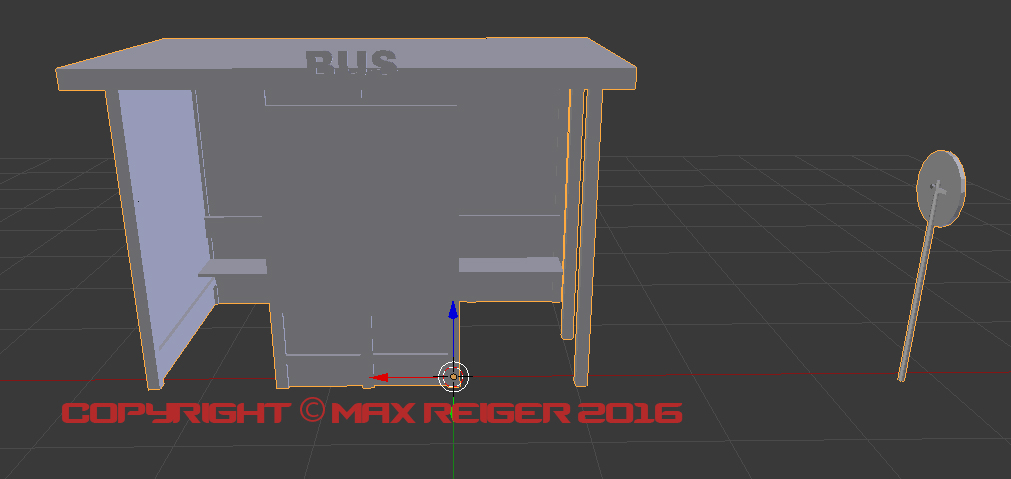
Task: Select the left bench seat in the shelter
Action: tap(233, 267)
